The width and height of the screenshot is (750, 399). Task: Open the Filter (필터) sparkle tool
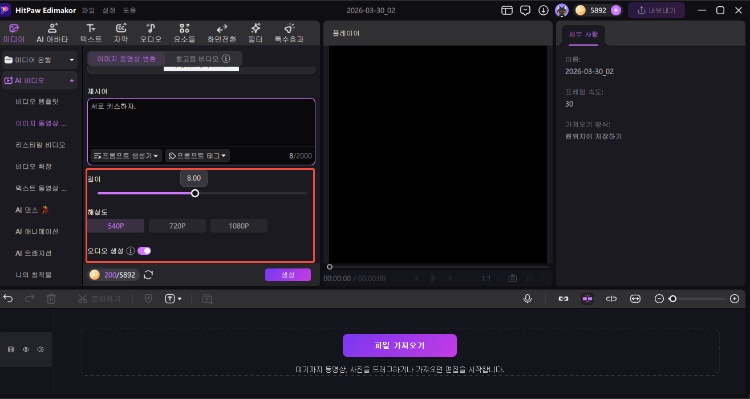pos(255,33)
